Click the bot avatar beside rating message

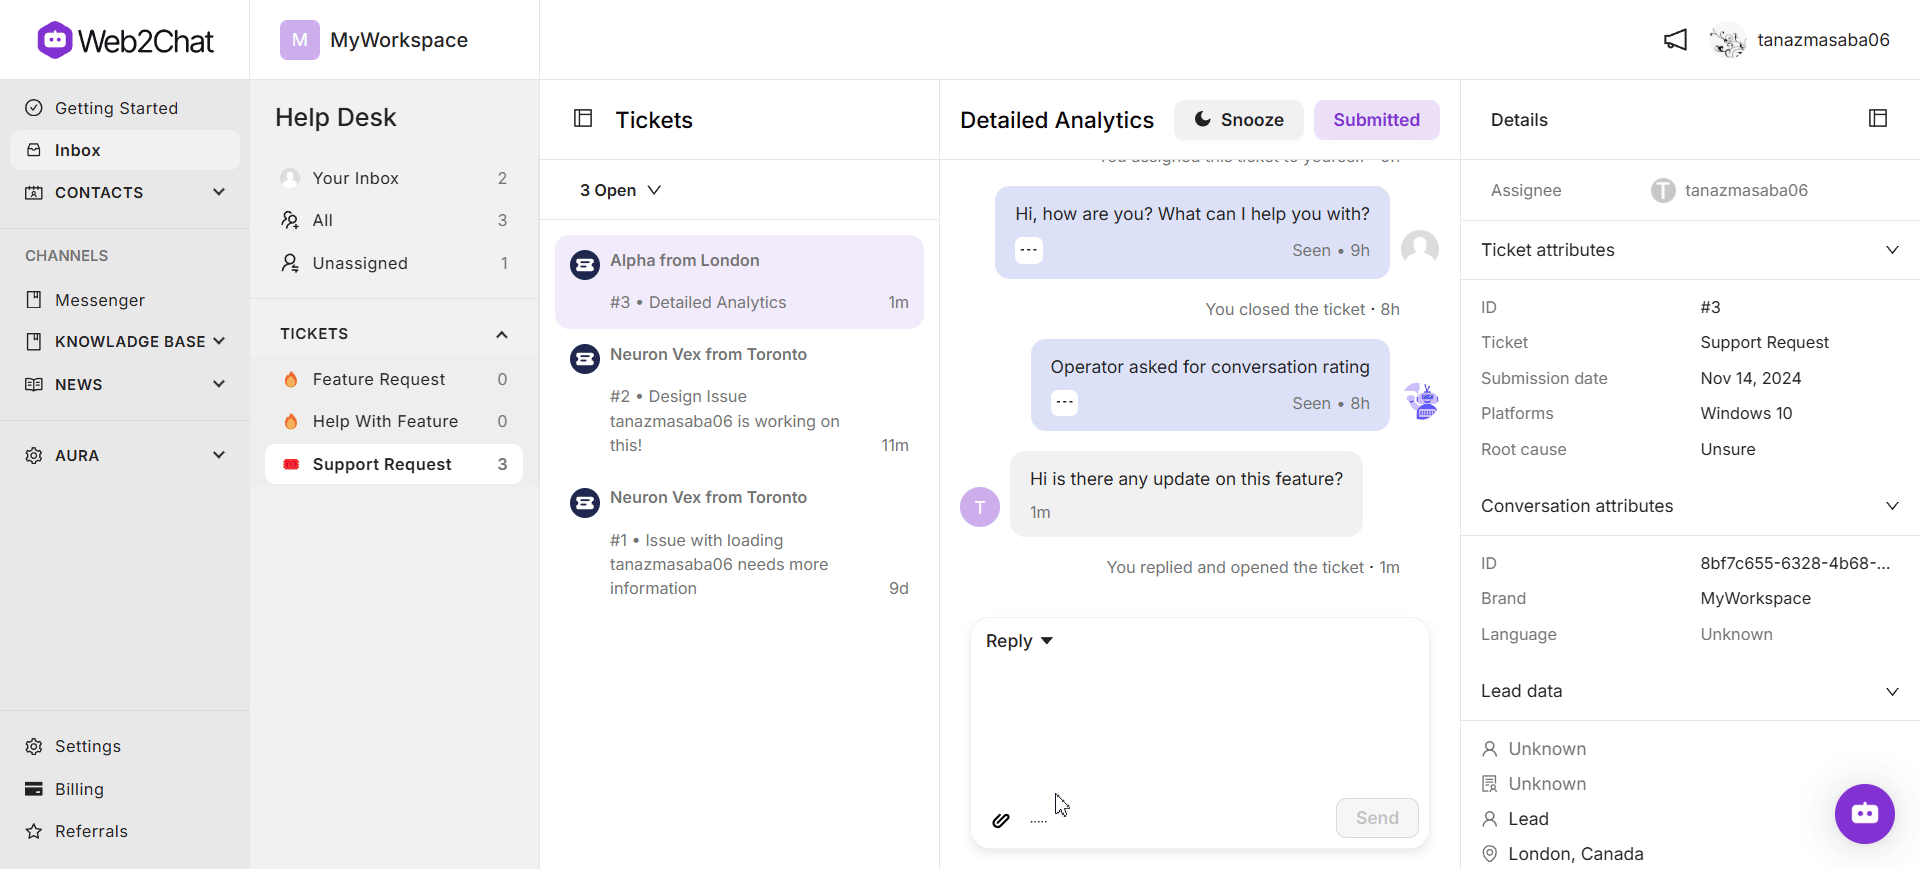point(1422,401)
